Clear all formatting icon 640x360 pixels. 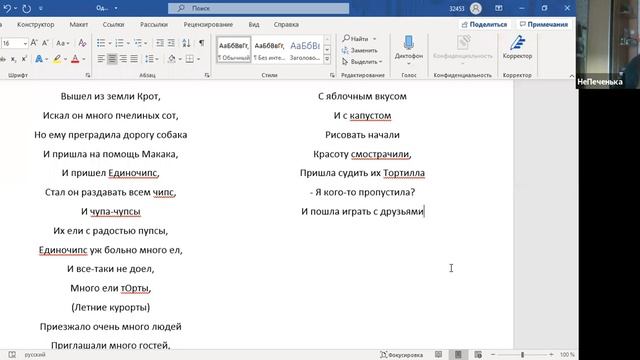point(82,43)
